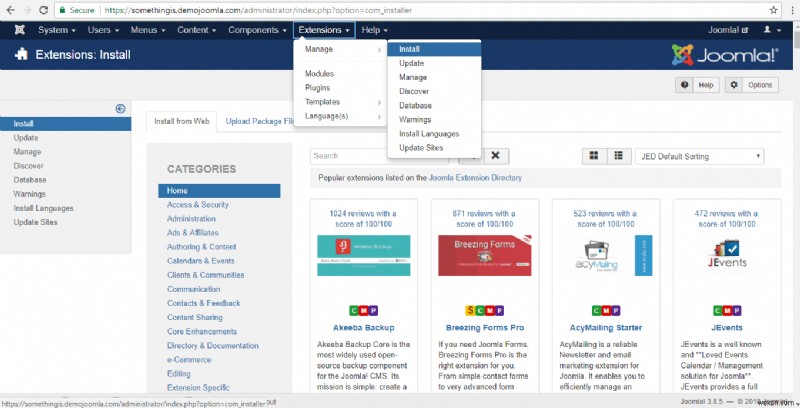The height and width of the screenshot is (408, 800).
Task: Open the Joomla Extension Directory link
Action: [475, 178]
